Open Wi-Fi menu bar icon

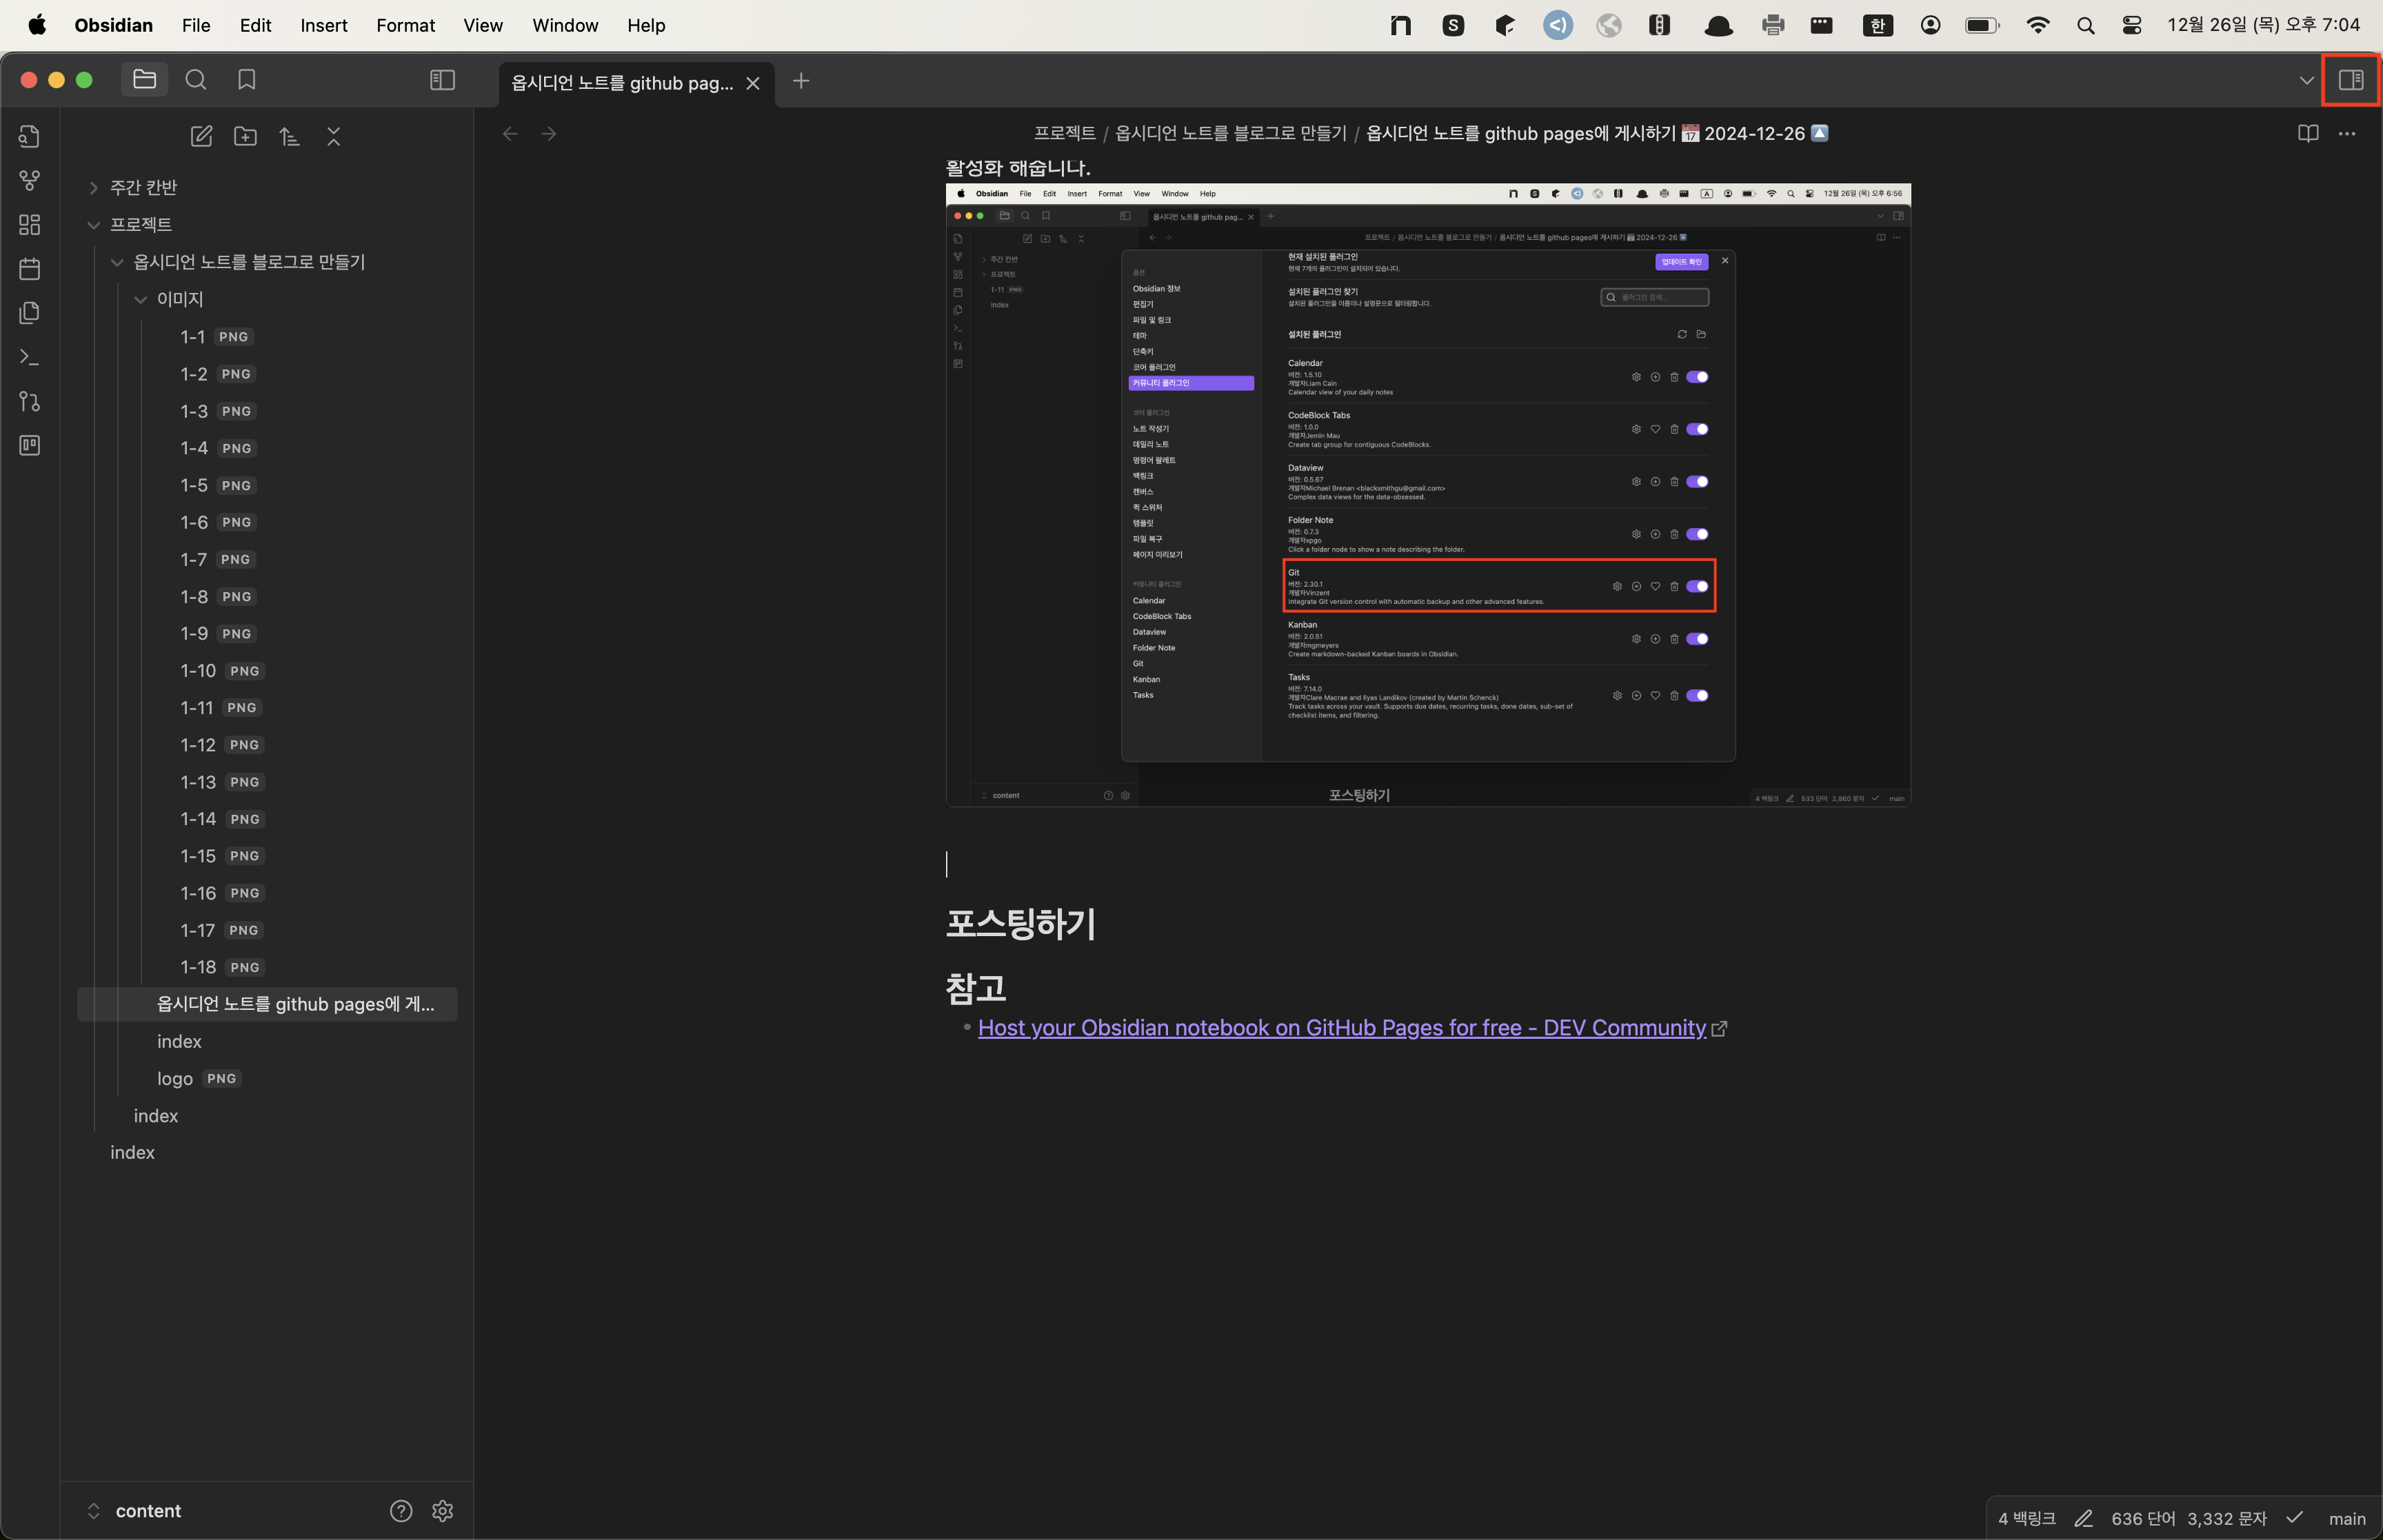[2038, 25]
